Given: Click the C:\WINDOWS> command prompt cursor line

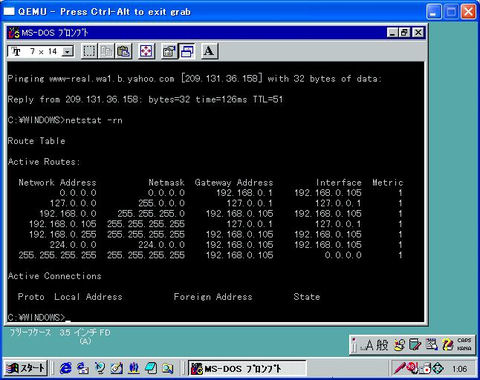Looking at the screenshot, I should [39, 317].
